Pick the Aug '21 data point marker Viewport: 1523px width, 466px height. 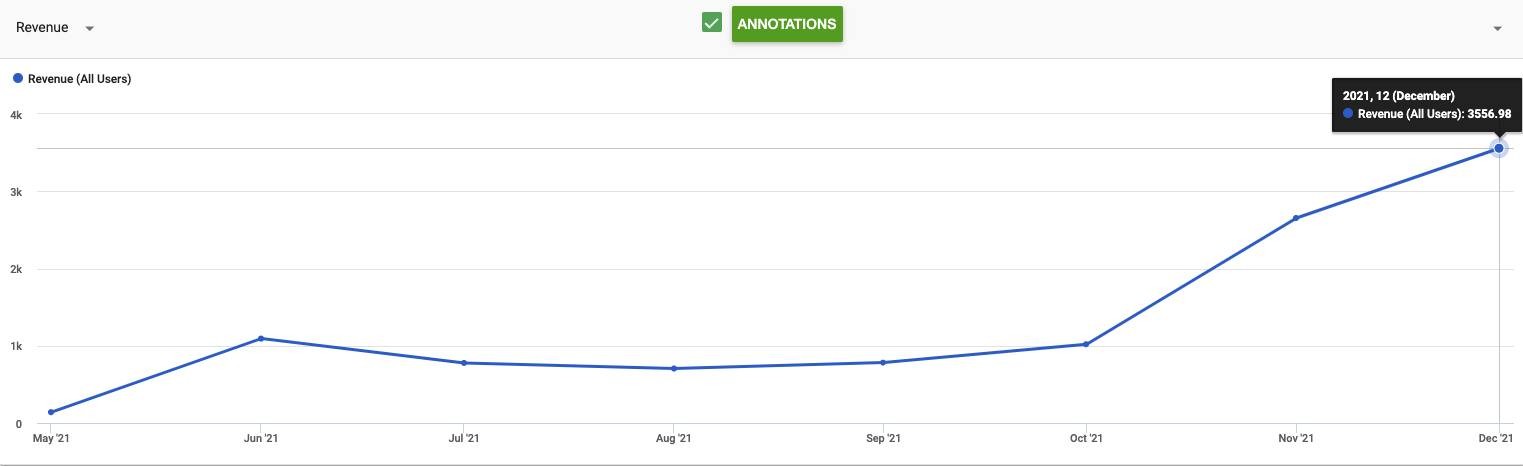[674, 368]
